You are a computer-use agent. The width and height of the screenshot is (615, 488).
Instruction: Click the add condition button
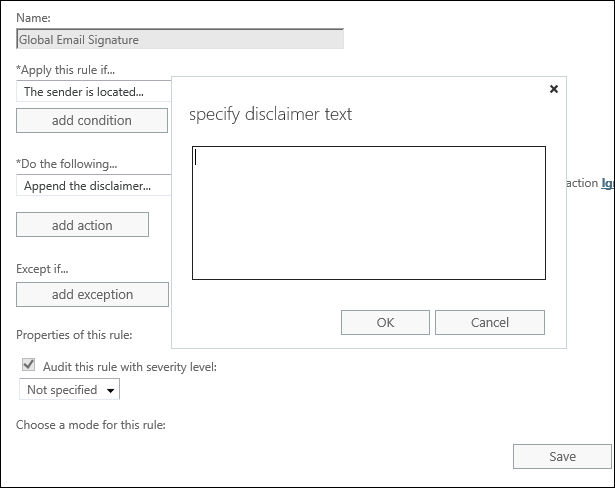(x=92, y=120)
